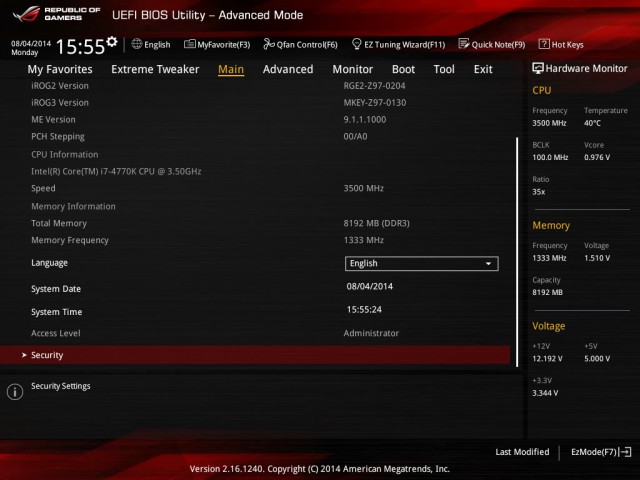The image size is (640, 480).
Task: Launch EZ Tuning Wizard bulb icon
Action: pyautogui.click(x=356, y=44)
